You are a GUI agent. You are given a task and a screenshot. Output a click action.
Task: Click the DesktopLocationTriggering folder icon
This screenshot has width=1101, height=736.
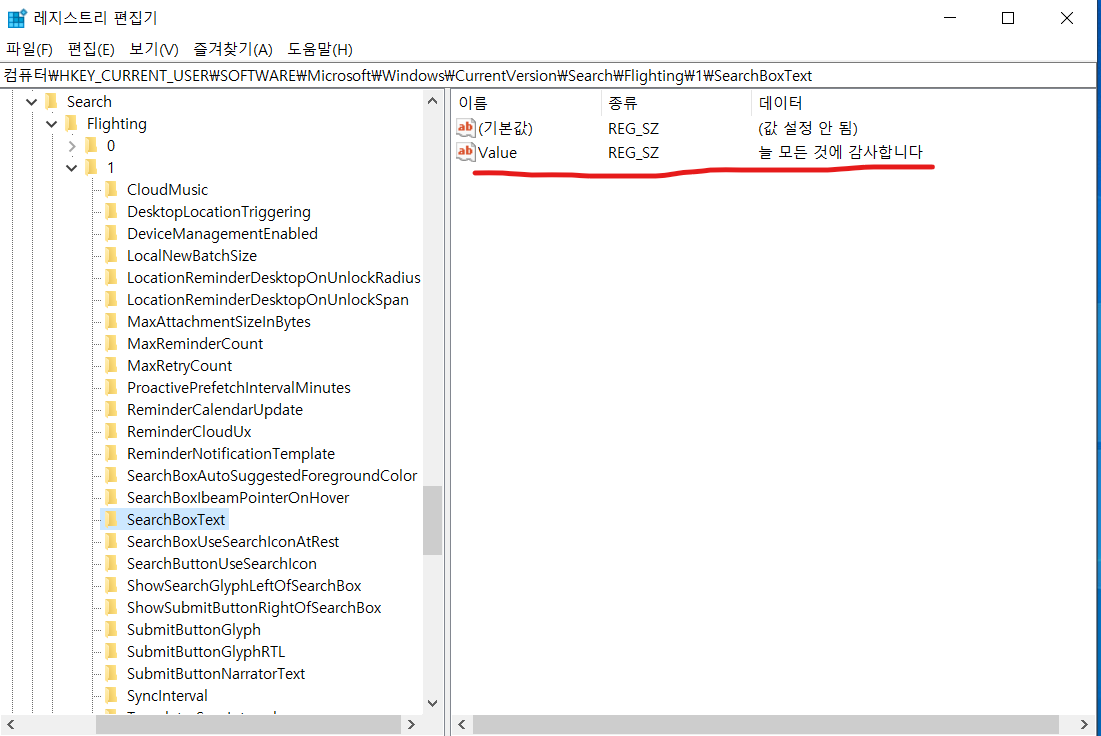(x=111, y=211)
